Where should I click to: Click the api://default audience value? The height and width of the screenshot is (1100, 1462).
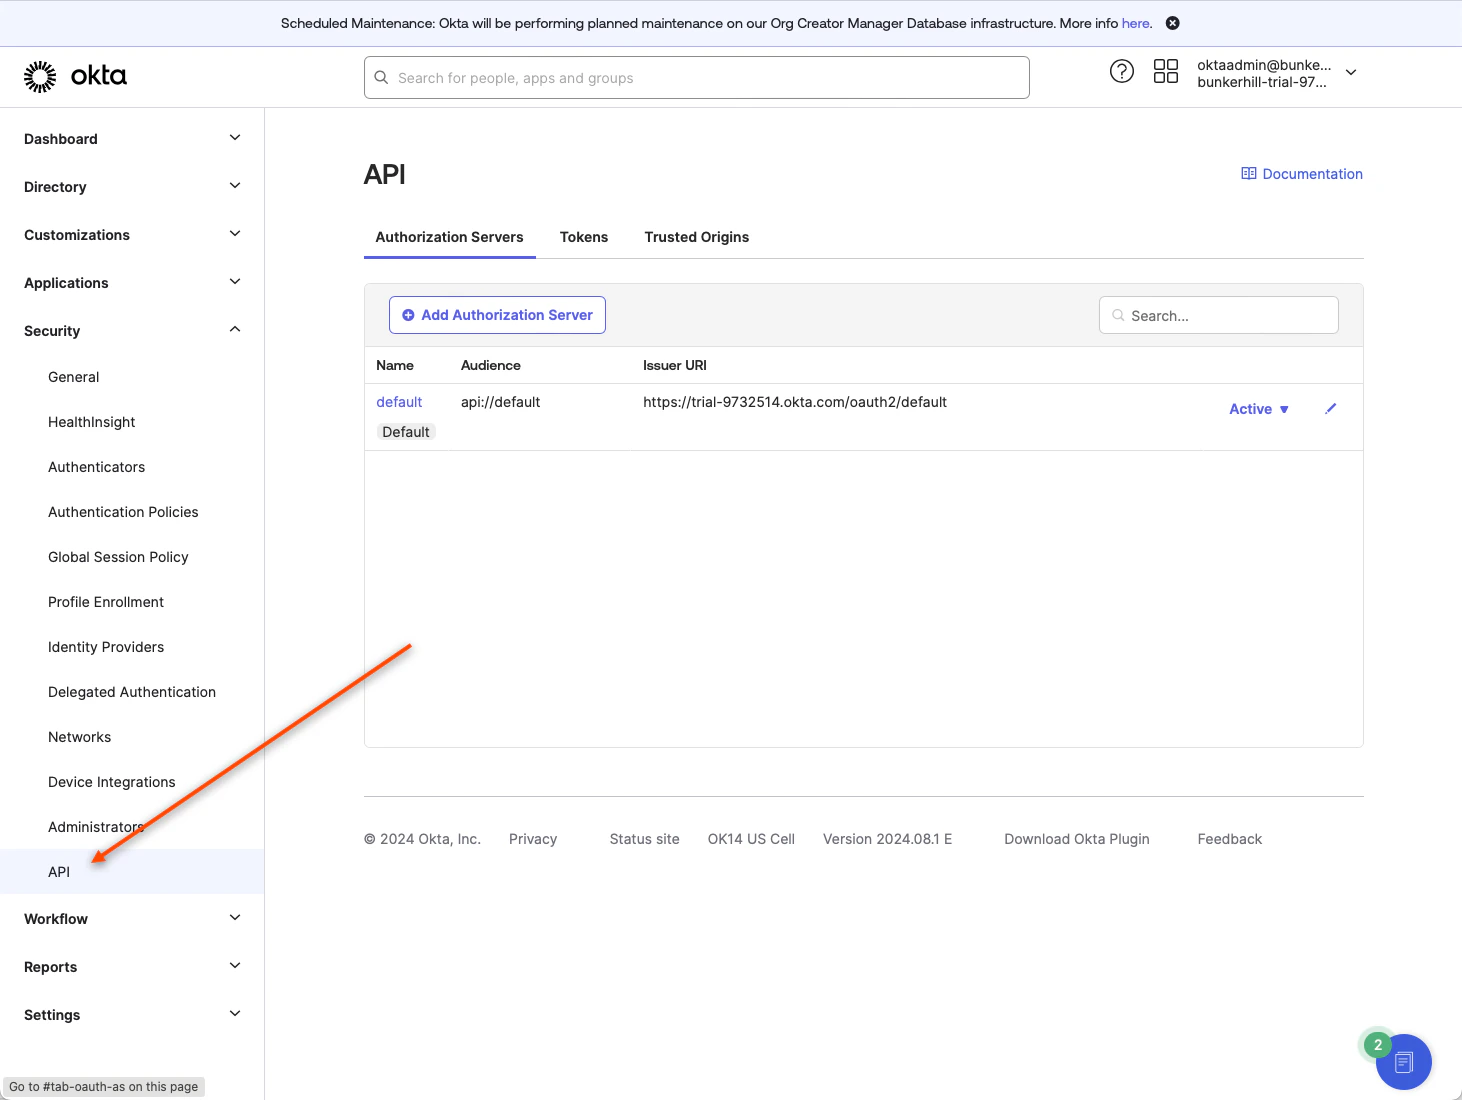click(500, 402)
